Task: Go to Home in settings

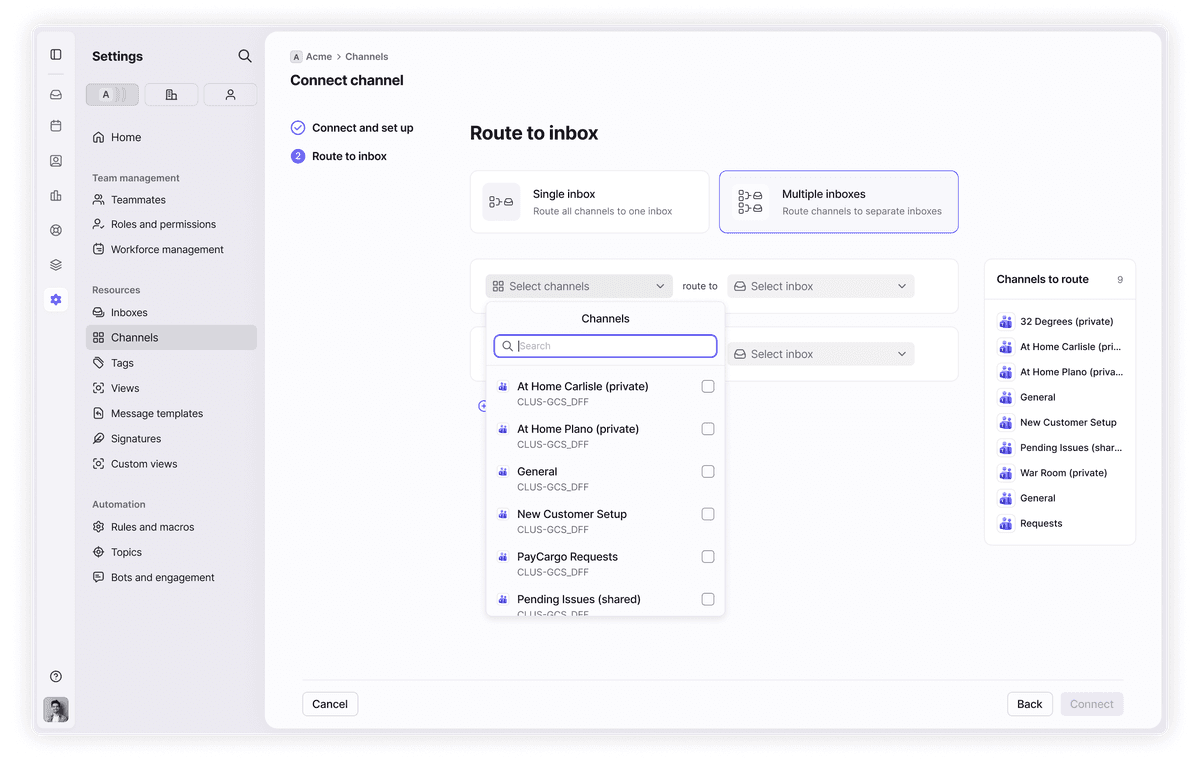Action: [x=171, y=137]
